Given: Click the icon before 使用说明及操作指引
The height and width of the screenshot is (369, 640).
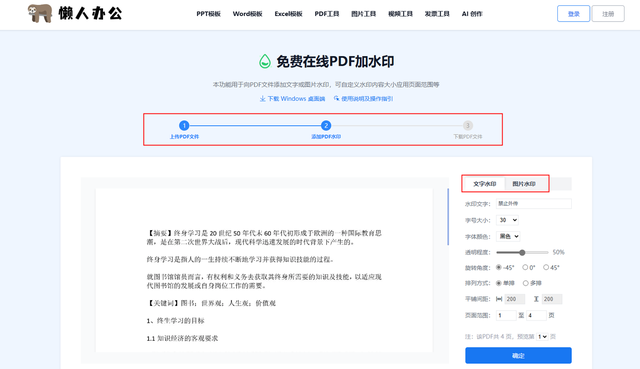Looking at the screenshot, I should [336, 98].
